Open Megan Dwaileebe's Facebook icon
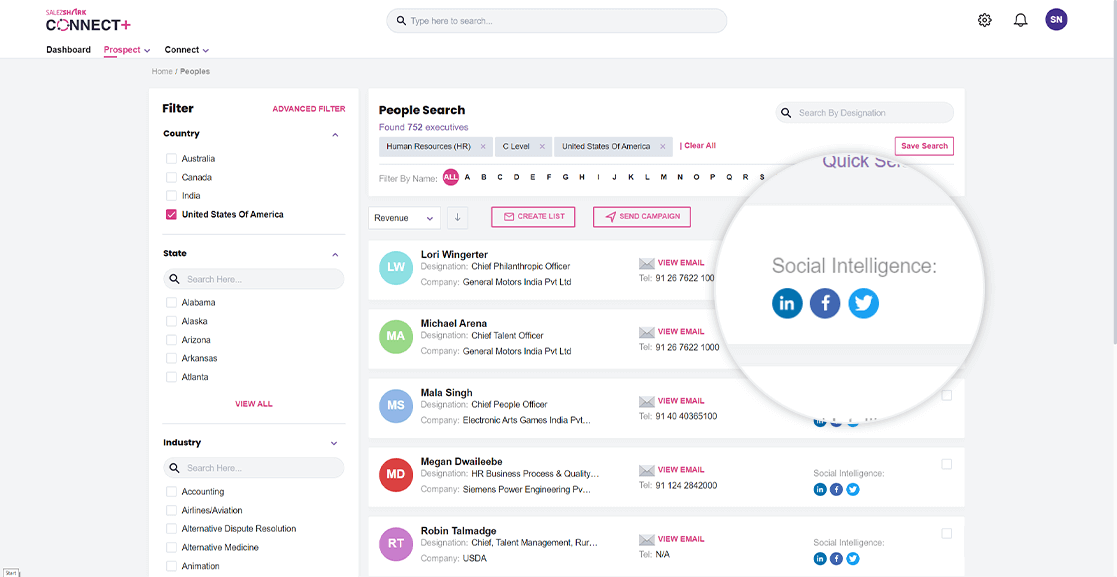The image size is (1117, 577). 836,489
